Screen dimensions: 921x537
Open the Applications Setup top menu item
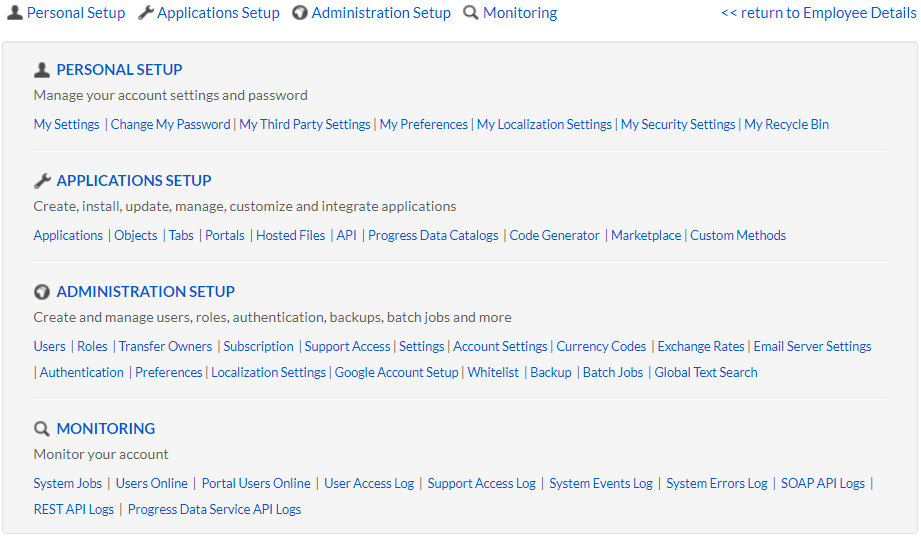(218, 13)
